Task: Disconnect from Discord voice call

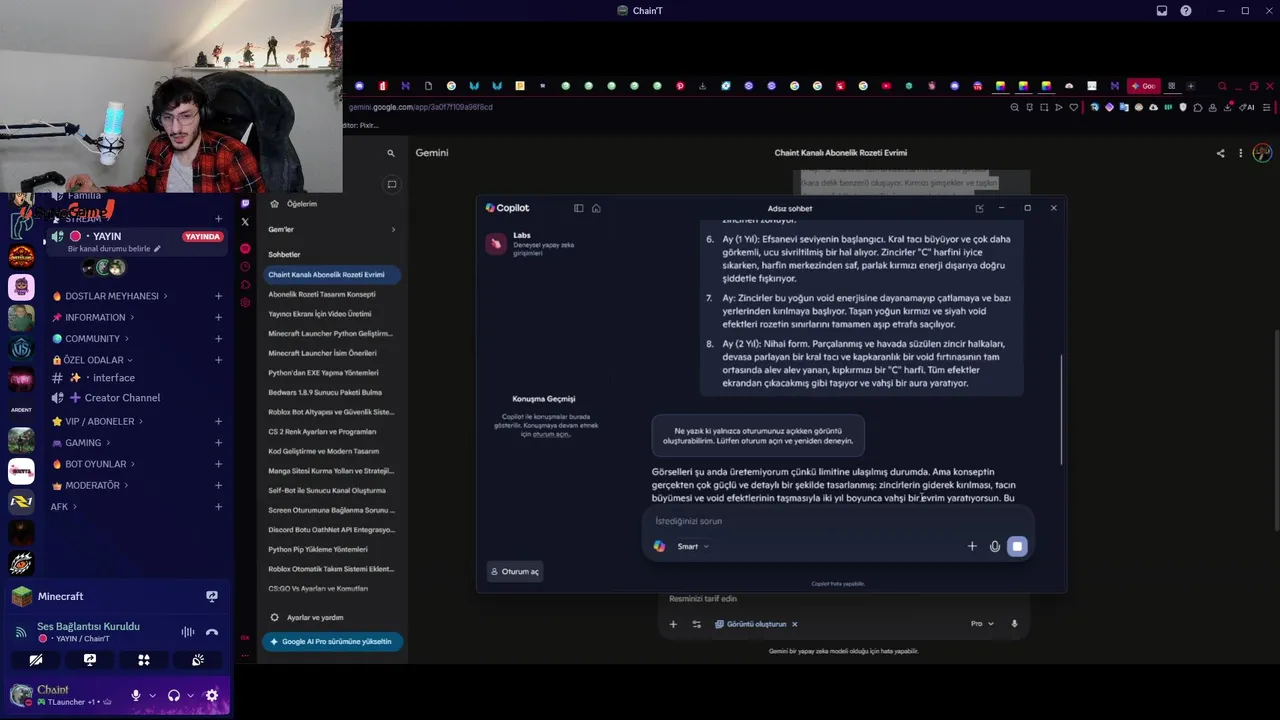Action: (212, 632)
